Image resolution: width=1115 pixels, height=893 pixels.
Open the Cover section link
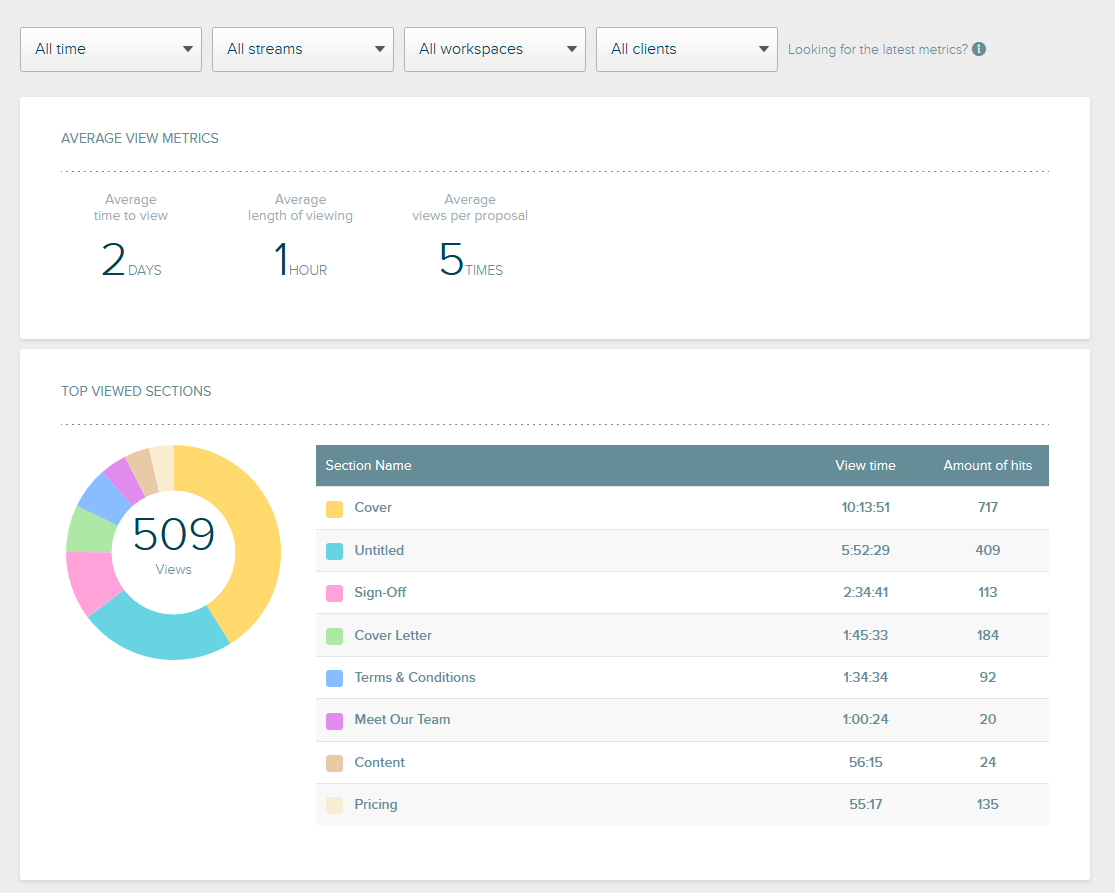[x=371, y=508]
